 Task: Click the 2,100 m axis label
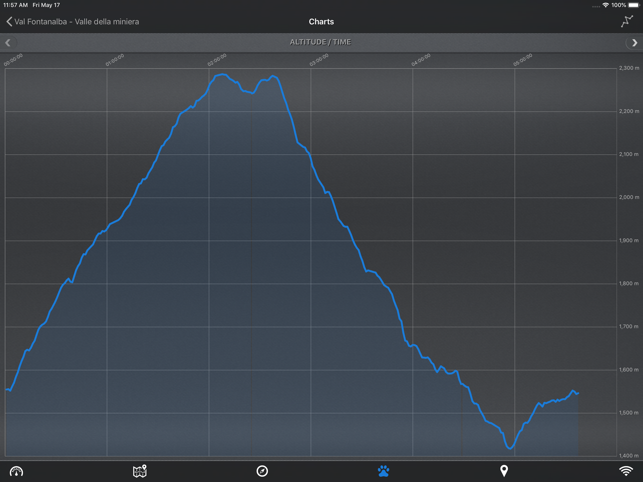point(629,154)
